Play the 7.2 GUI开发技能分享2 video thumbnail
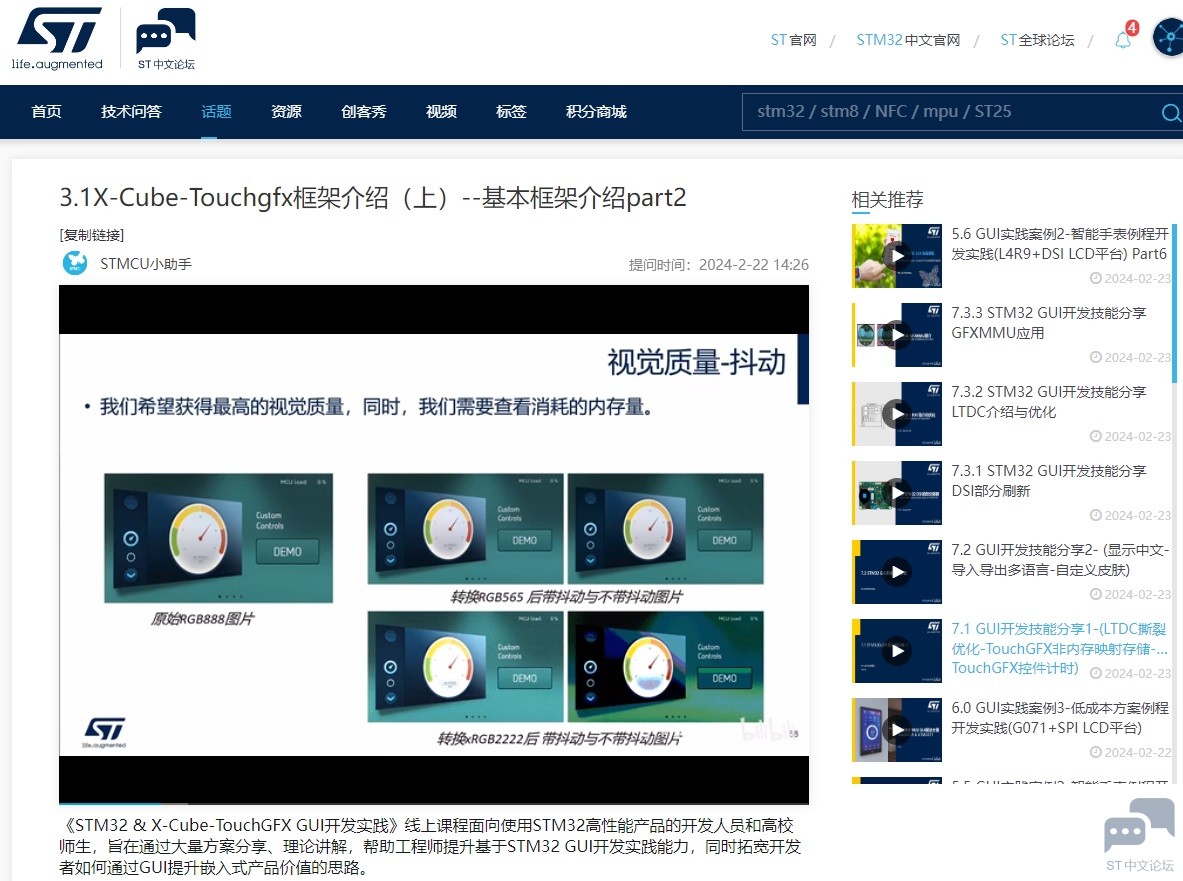This screenshot has height=881, width=1183. [896, 572]
